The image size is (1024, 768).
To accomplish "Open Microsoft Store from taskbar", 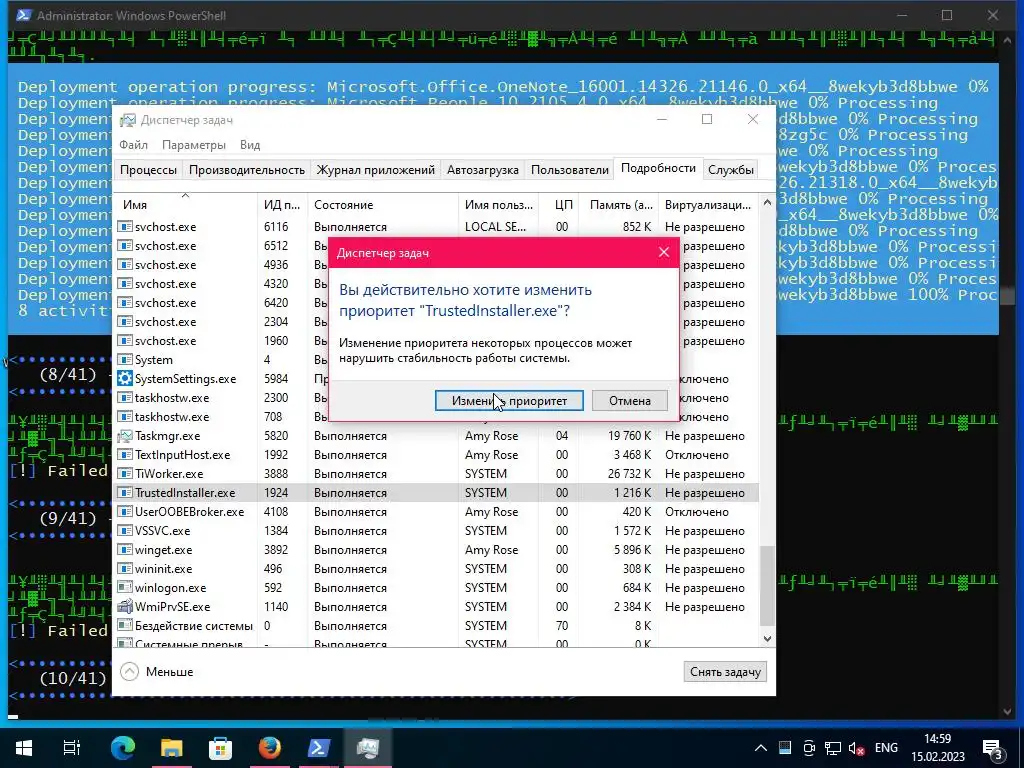I will click(x=221, y=747).
